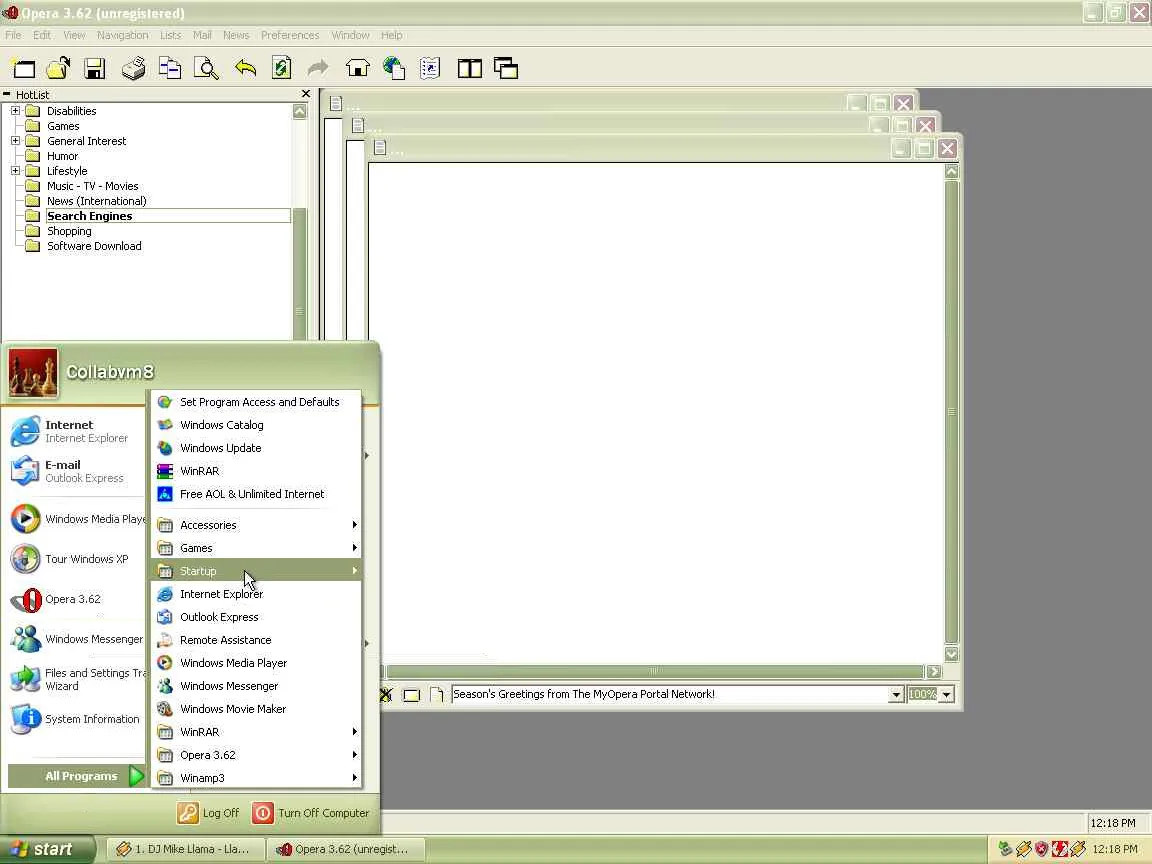Tile windows with the side-by-side icon

(x=469, y=68)
